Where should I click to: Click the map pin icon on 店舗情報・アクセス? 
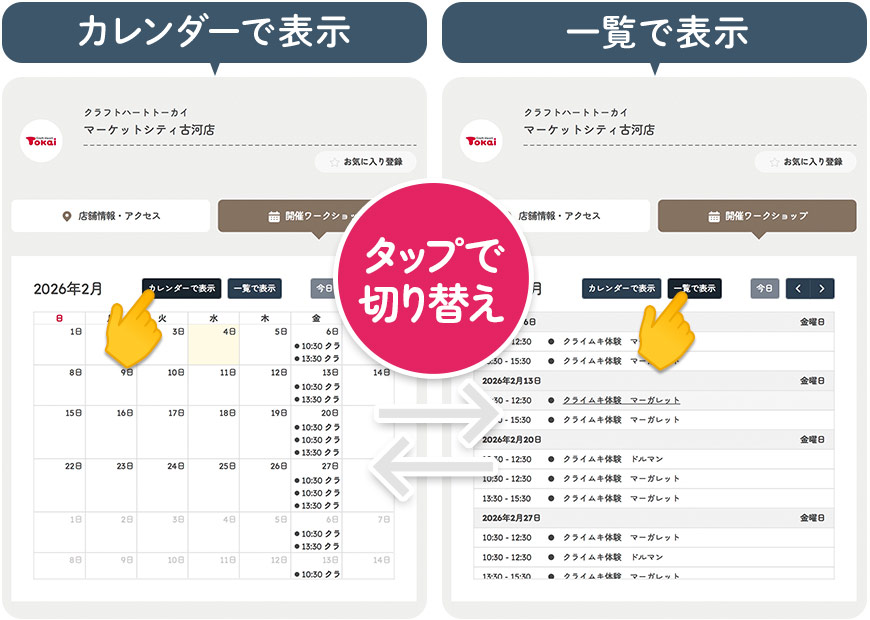[x=67, y=216]
